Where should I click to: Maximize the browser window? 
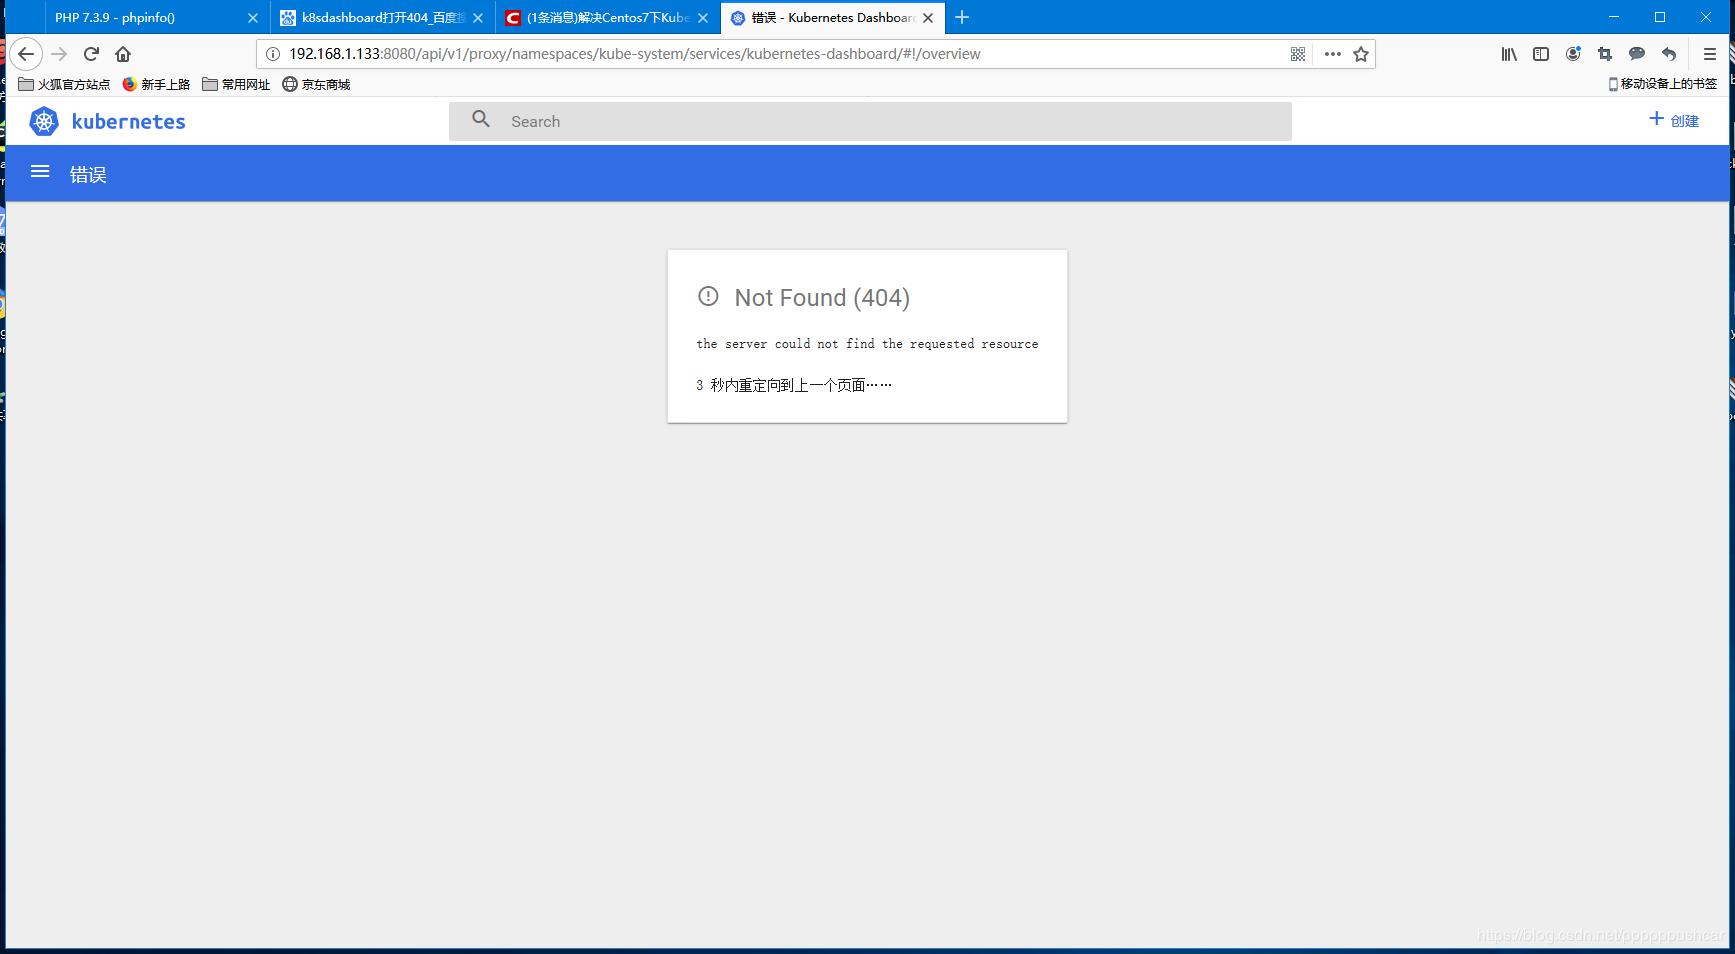(1660, 17)
